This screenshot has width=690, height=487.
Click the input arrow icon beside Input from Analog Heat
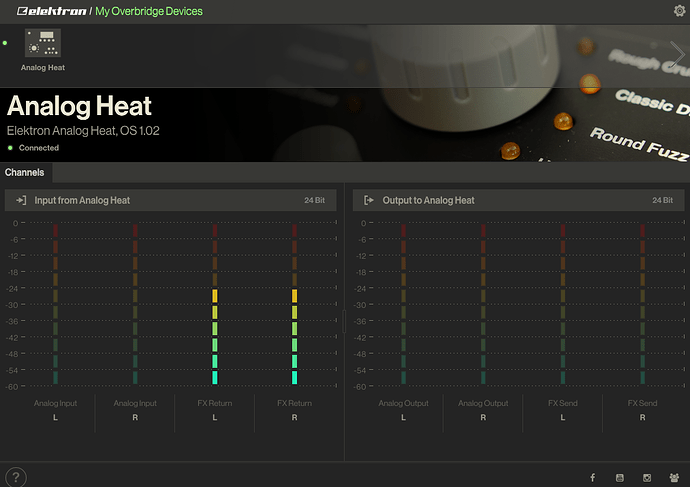tap(20, 200)
